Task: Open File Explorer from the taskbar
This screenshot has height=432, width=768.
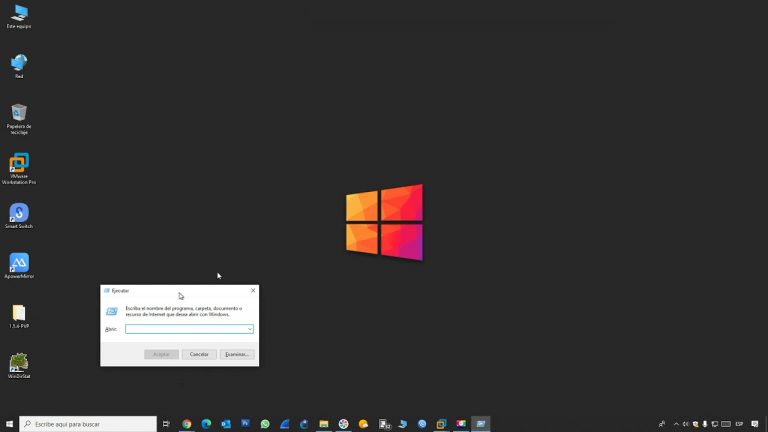Action: tap(324, 424)
